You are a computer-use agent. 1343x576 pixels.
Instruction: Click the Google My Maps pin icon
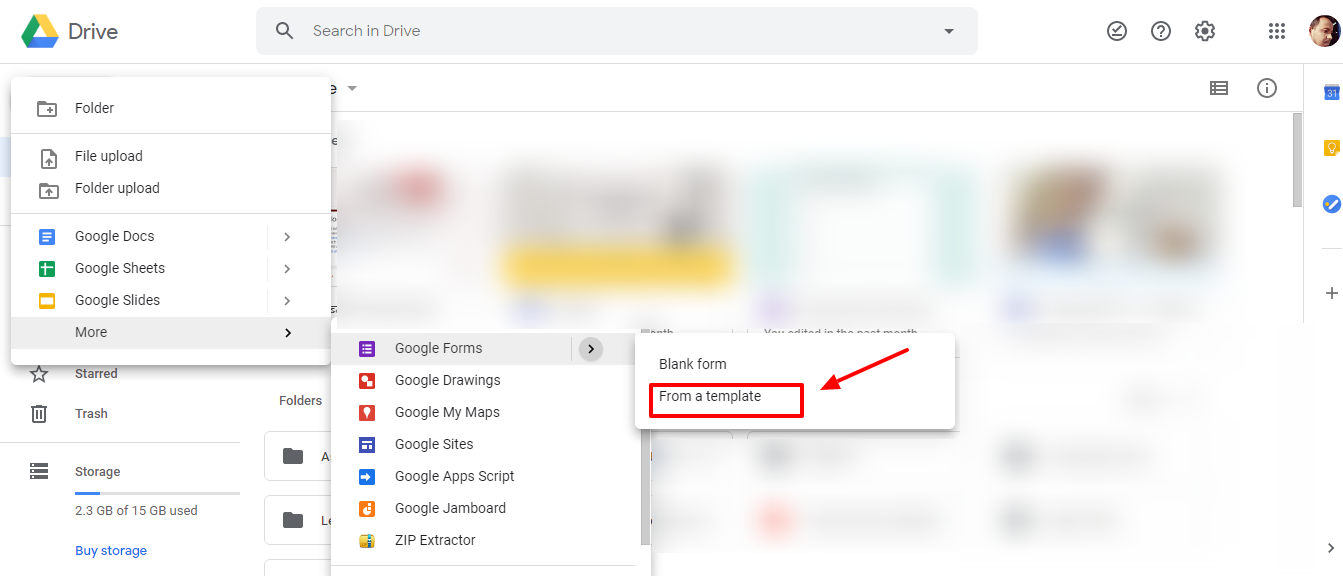tap(367, 412)
